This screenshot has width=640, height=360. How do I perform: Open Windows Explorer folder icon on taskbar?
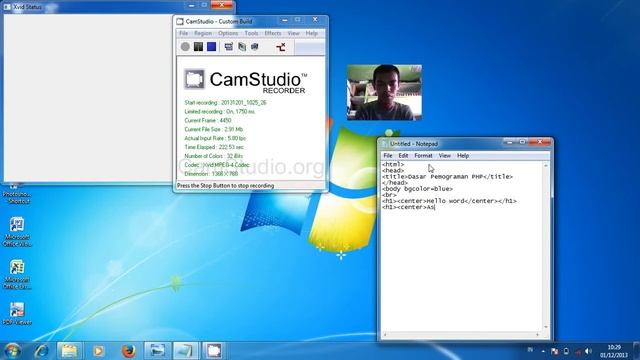coord(69,351)
